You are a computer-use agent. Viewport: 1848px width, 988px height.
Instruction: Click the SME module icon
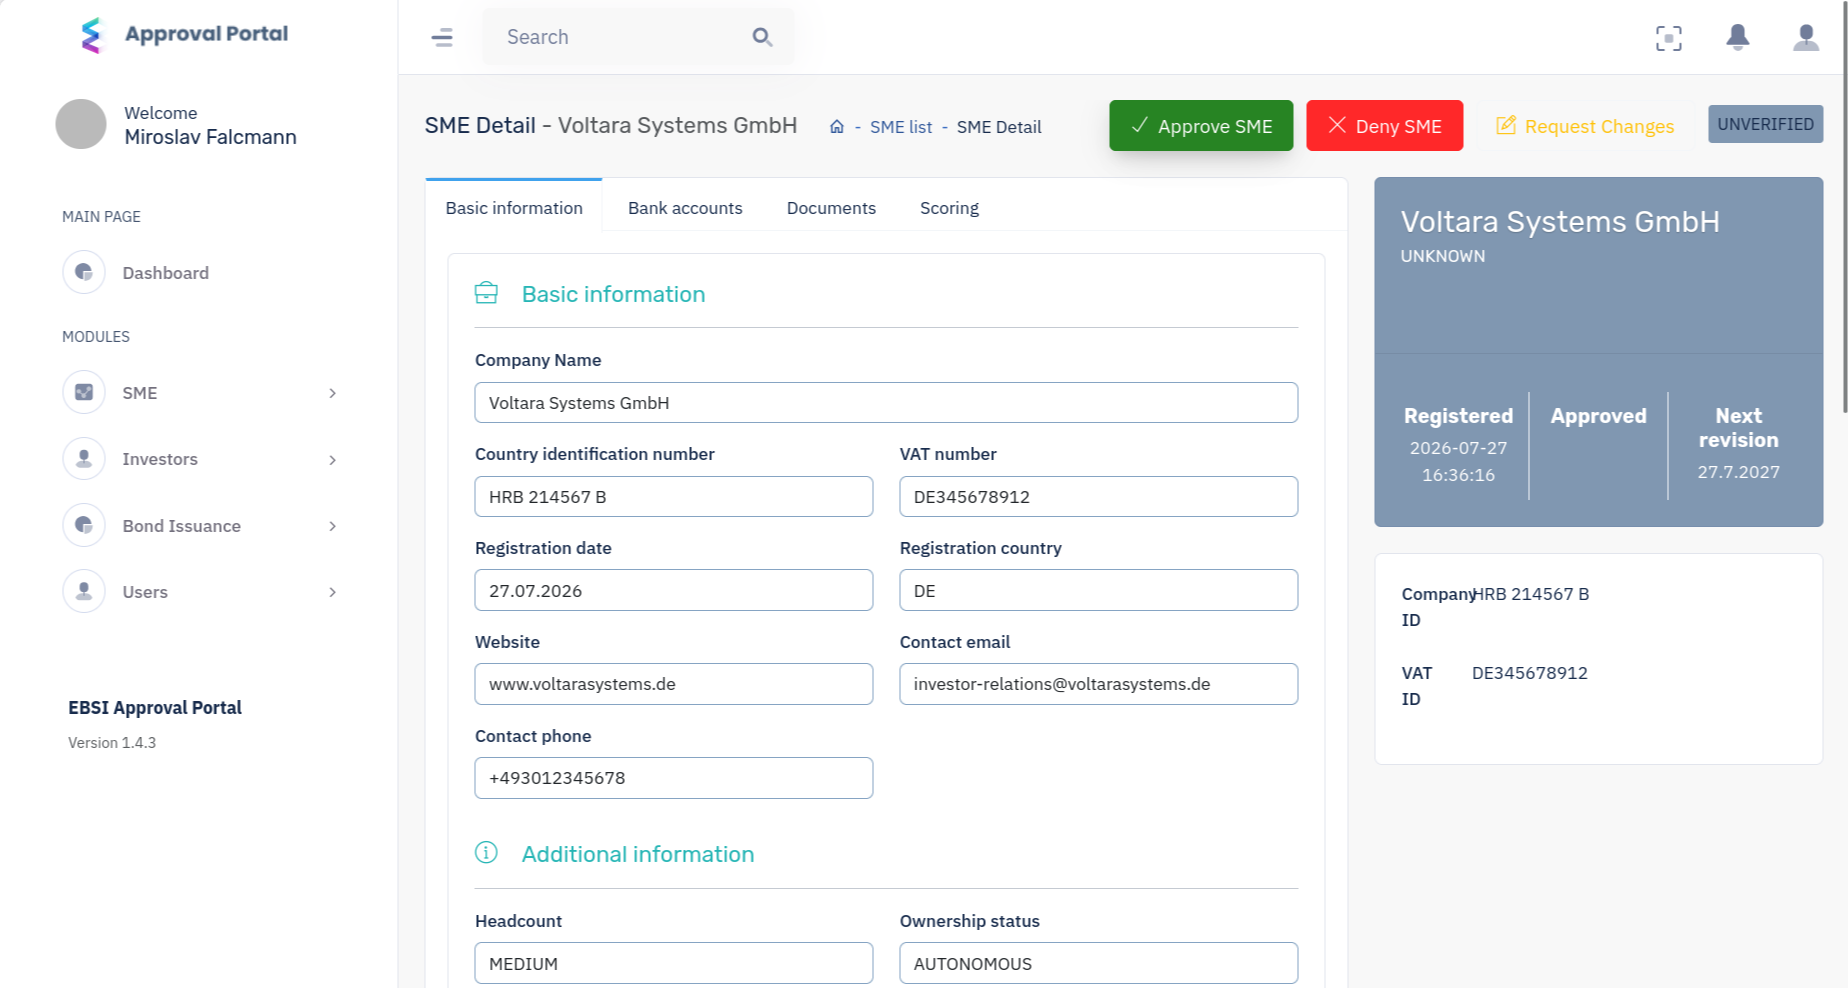pos(84,392)
